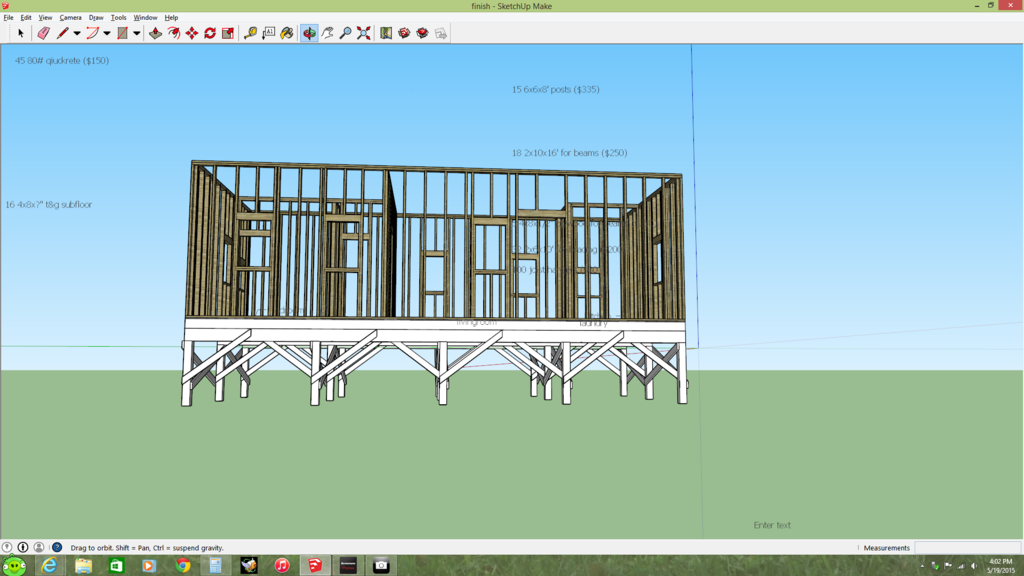Open the Camera app taskbar icon

pos(381,566)
